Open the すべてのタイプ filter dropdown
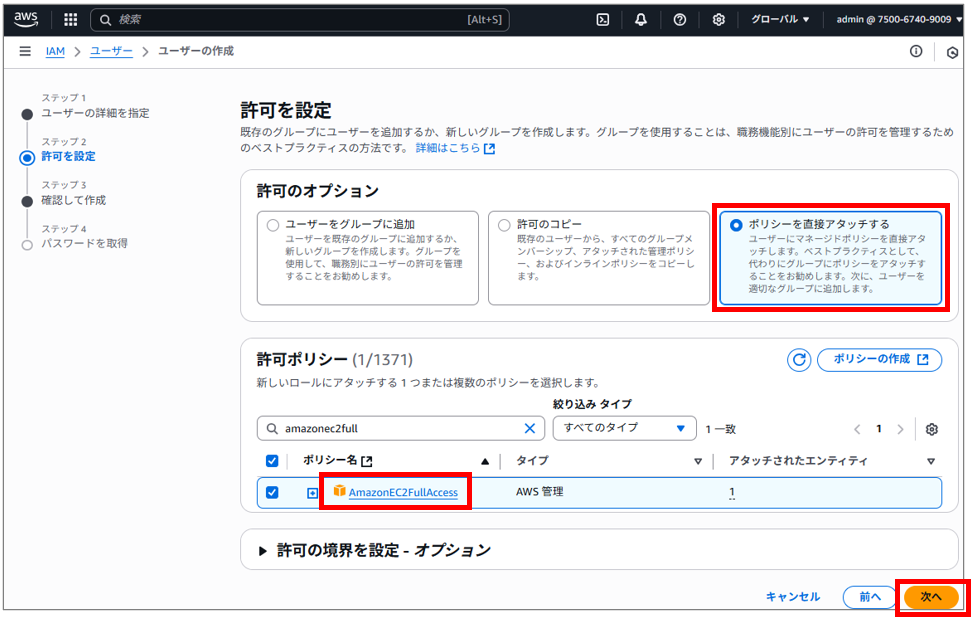Image resolution: width=975 pixels, height=626 pixels. (x=624, y=428)
